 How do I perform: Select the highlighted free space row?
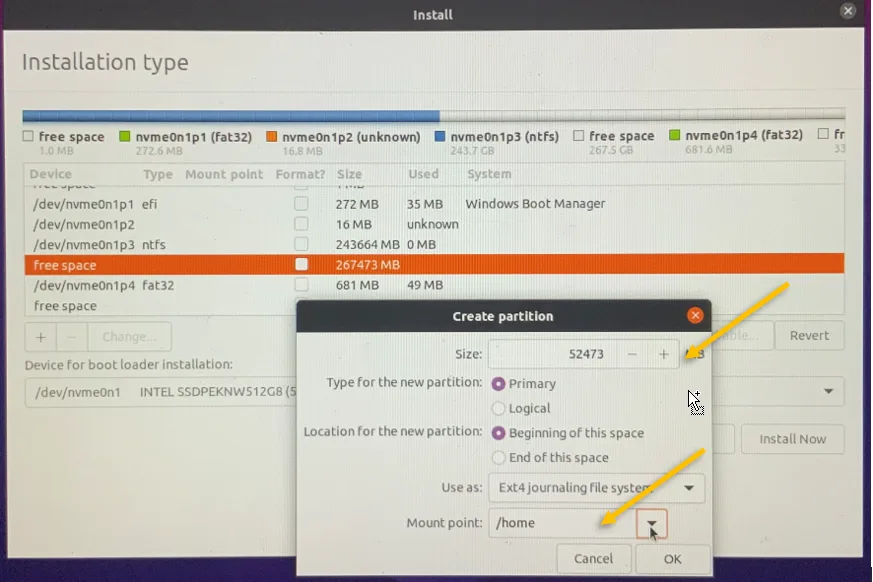[434, 265]
